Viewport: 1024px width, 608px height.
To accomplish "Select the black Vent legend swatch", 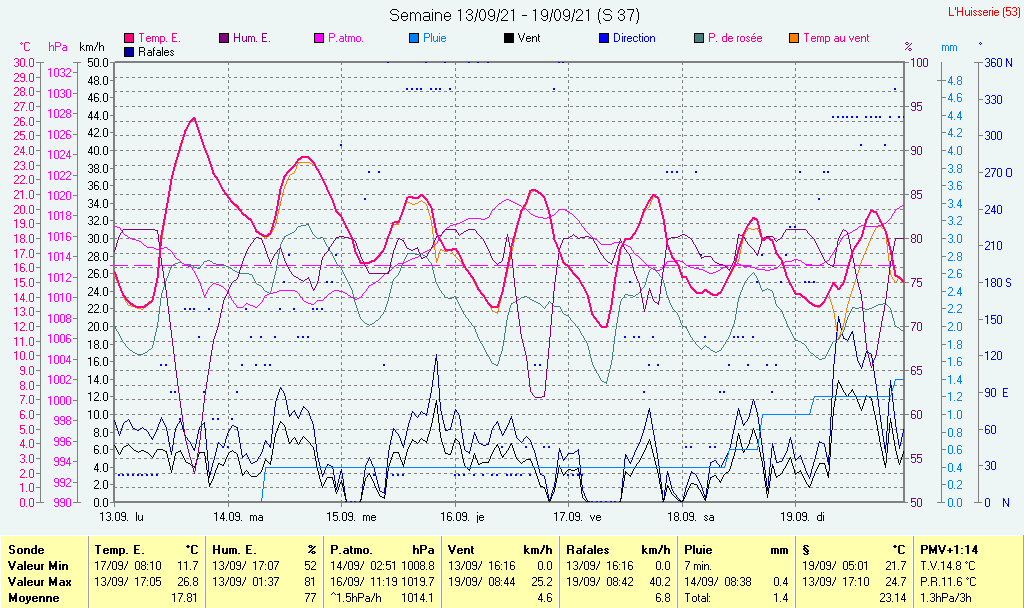I will [x=509, y=39].
